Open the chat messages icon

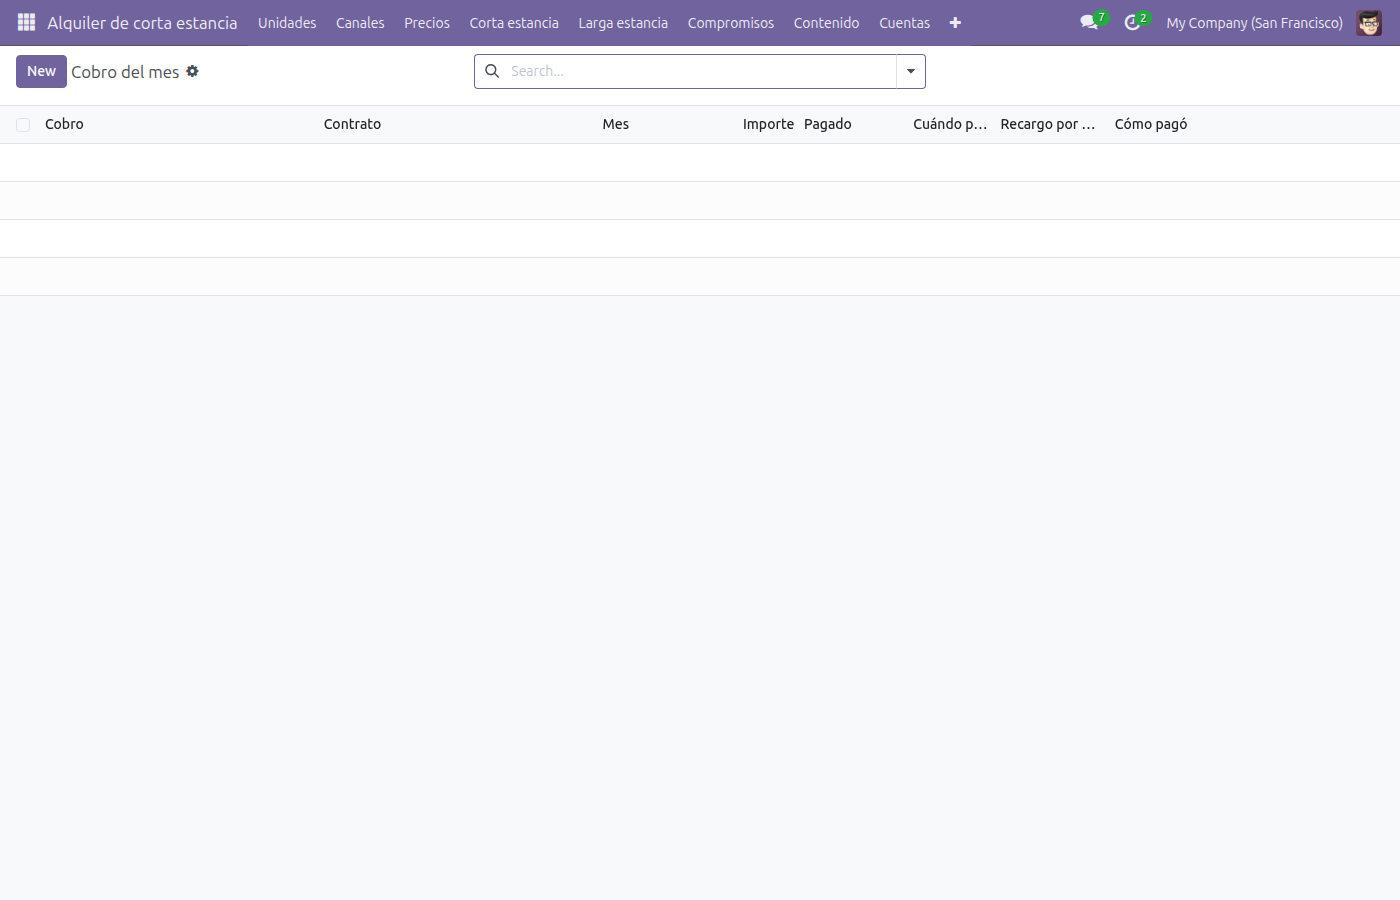coord(1089,22)
